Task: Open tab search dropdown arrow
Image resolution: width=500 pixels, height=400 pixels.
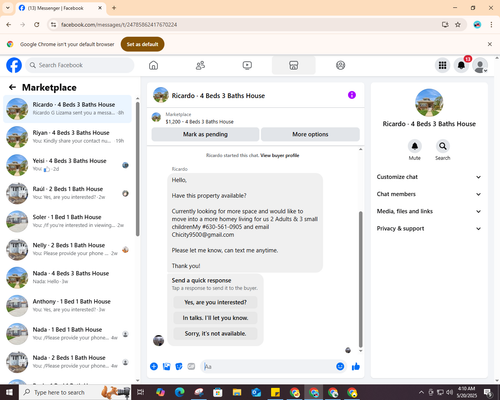Action: [8, 8]
